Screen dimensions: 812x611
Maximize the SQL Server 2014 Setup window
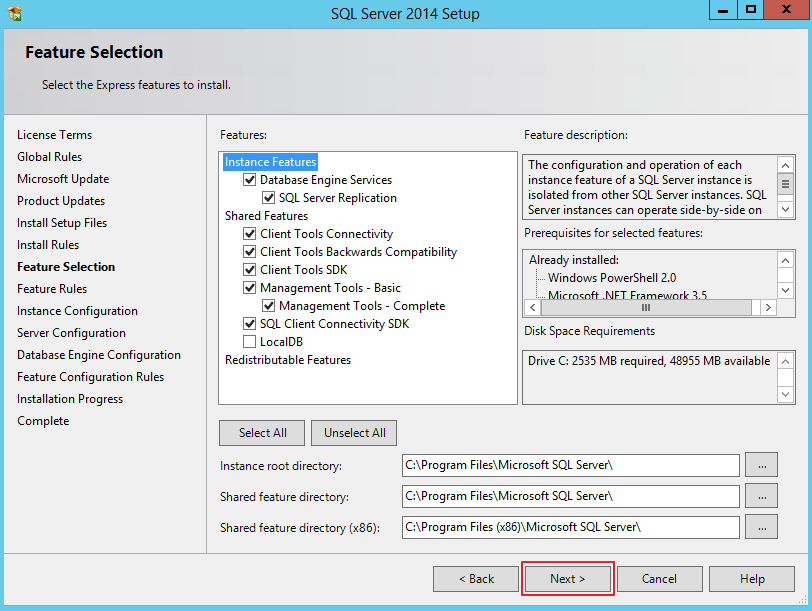[750, 9]
